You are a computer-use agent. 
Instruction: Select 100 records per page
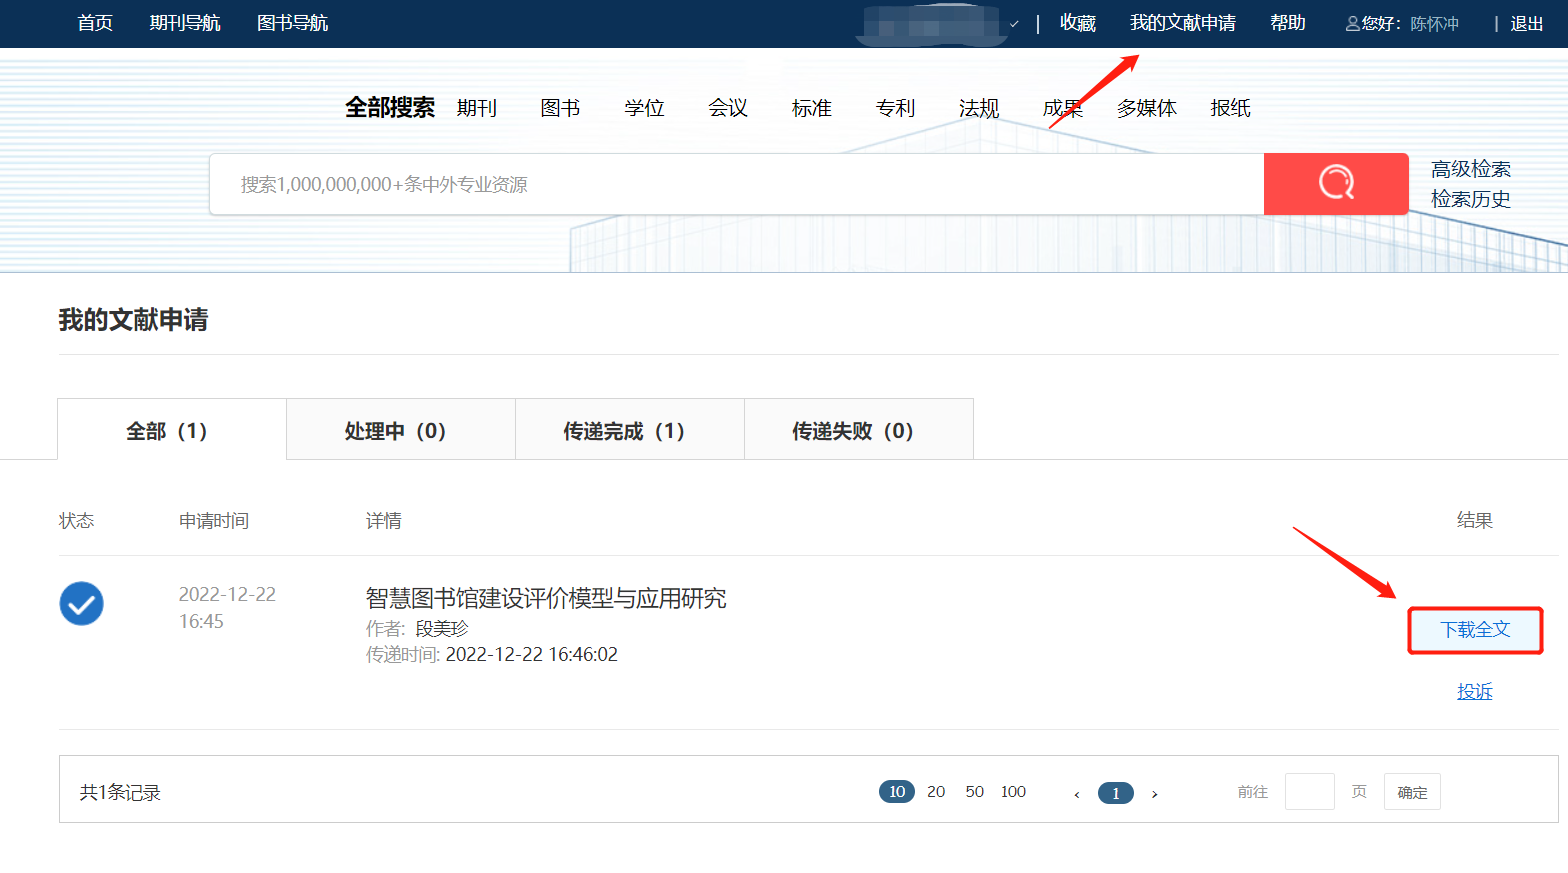point(1013,792)
